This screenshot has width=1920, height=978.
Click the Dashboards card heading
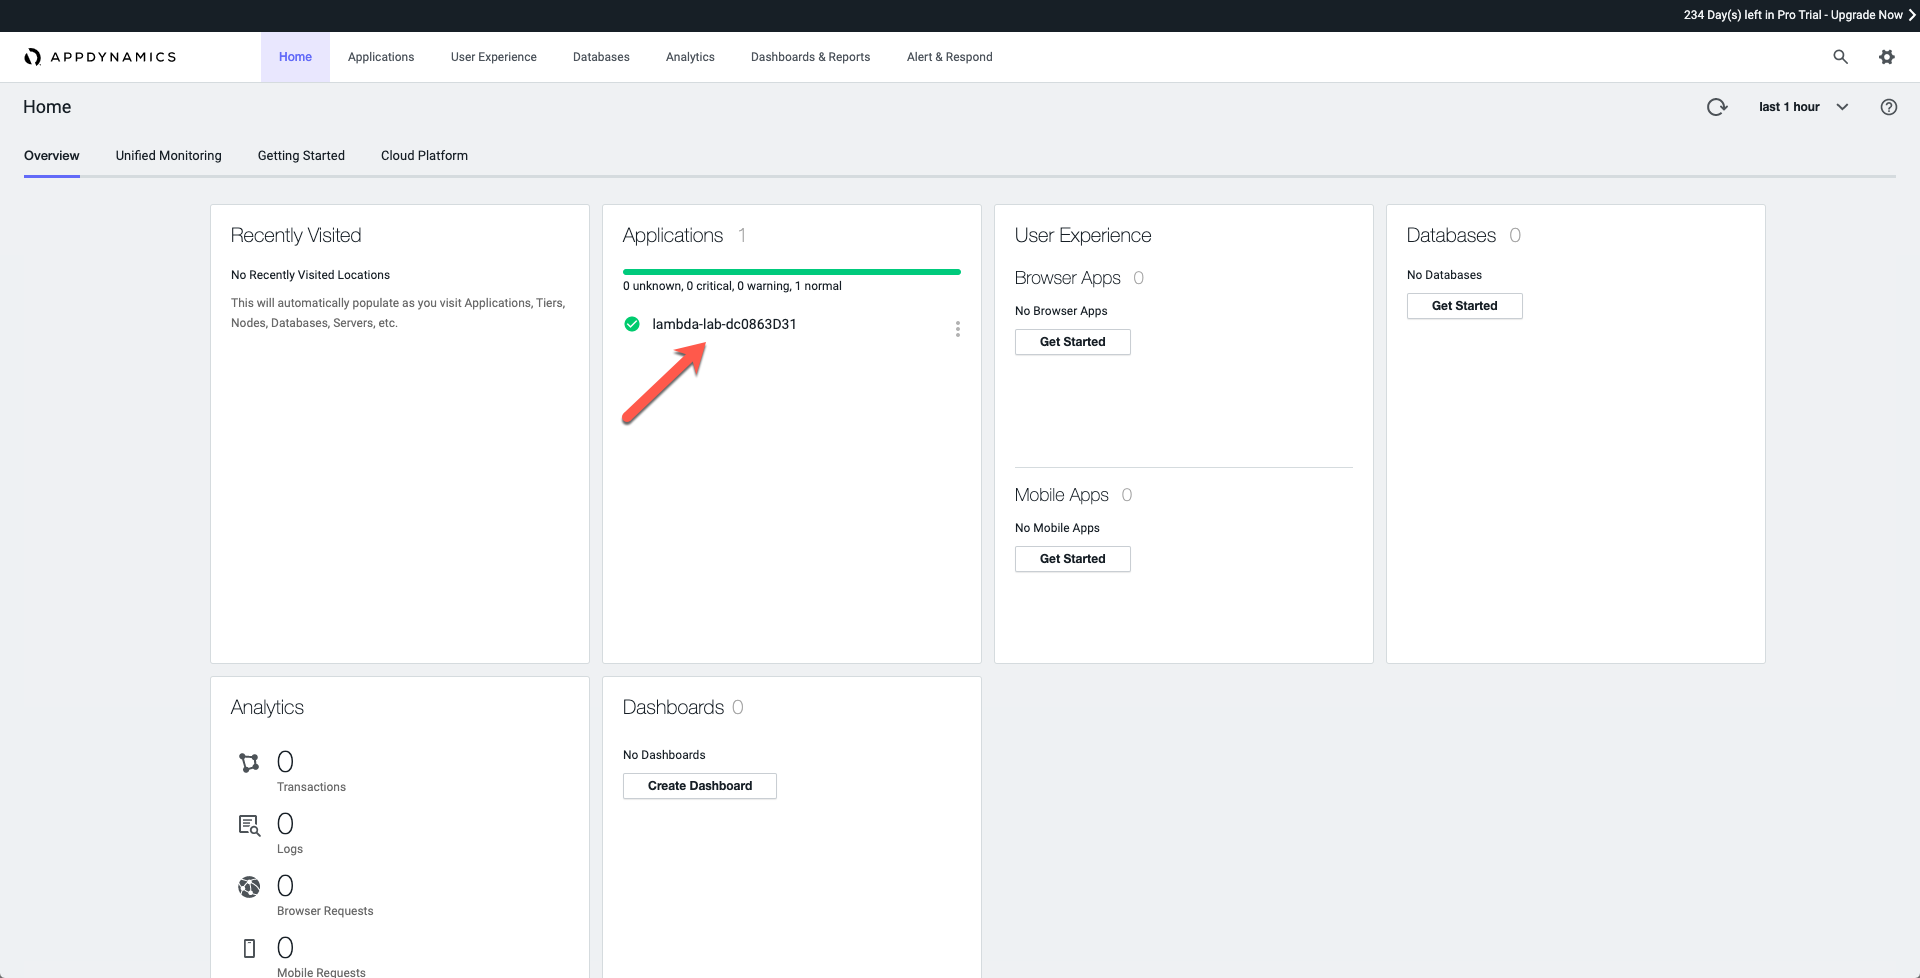tap(673, 707)
